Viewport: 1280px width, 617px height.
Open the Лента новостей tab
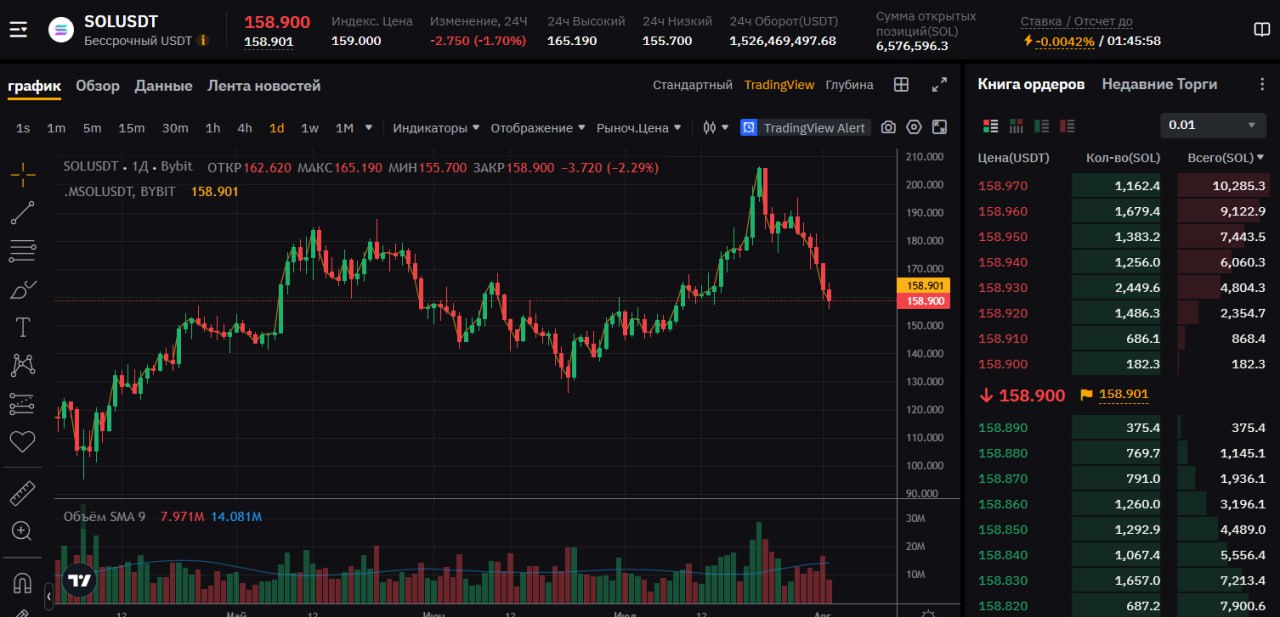264,86
